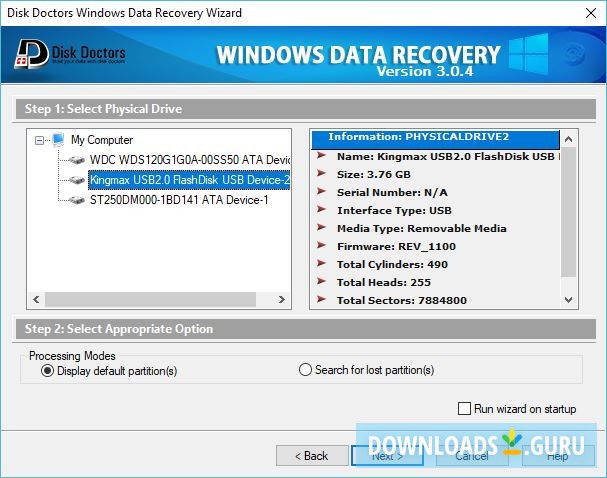The image size is (607, 478).
Task: Close the Data Recovery Wizard window
Action: [x=591, y=13]
